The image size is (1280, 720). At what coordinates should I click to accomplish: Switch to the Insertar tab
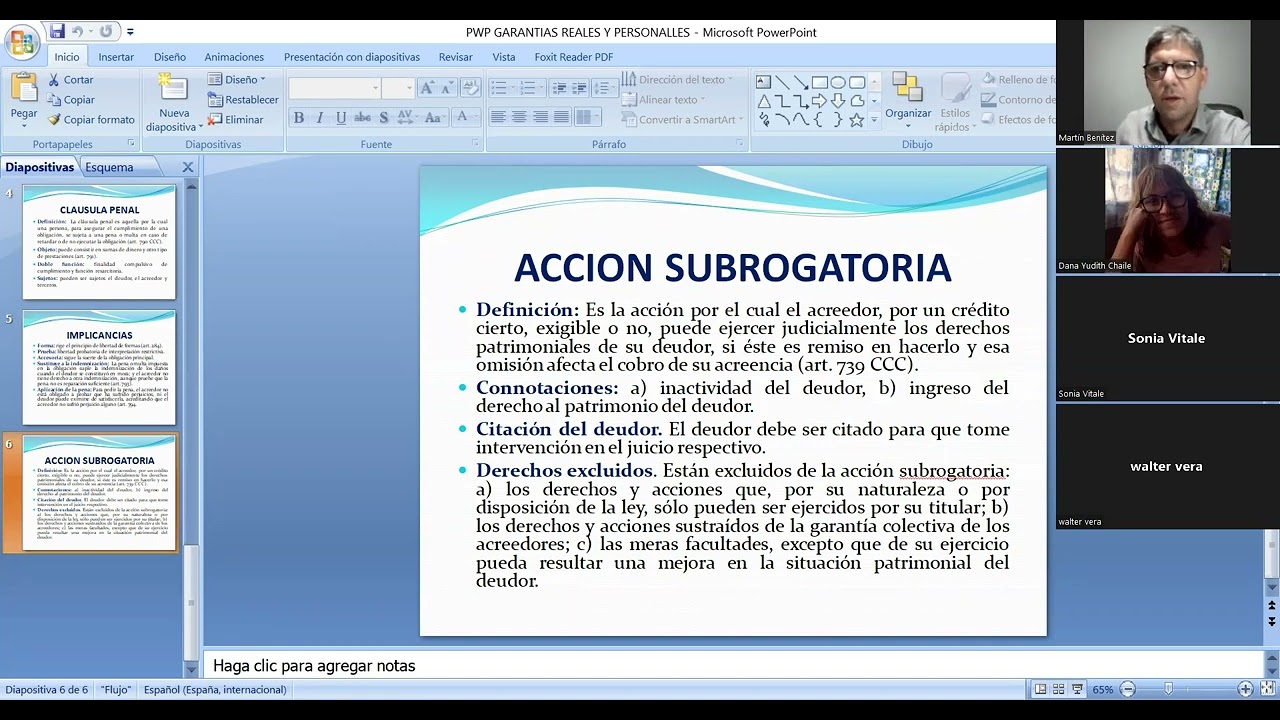(x=116, y=57)
